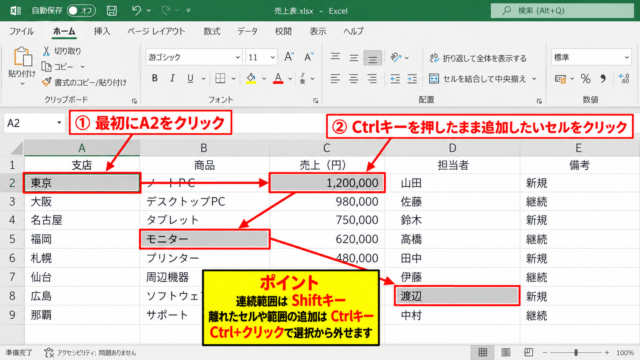Click the Align Right icon

372,78
